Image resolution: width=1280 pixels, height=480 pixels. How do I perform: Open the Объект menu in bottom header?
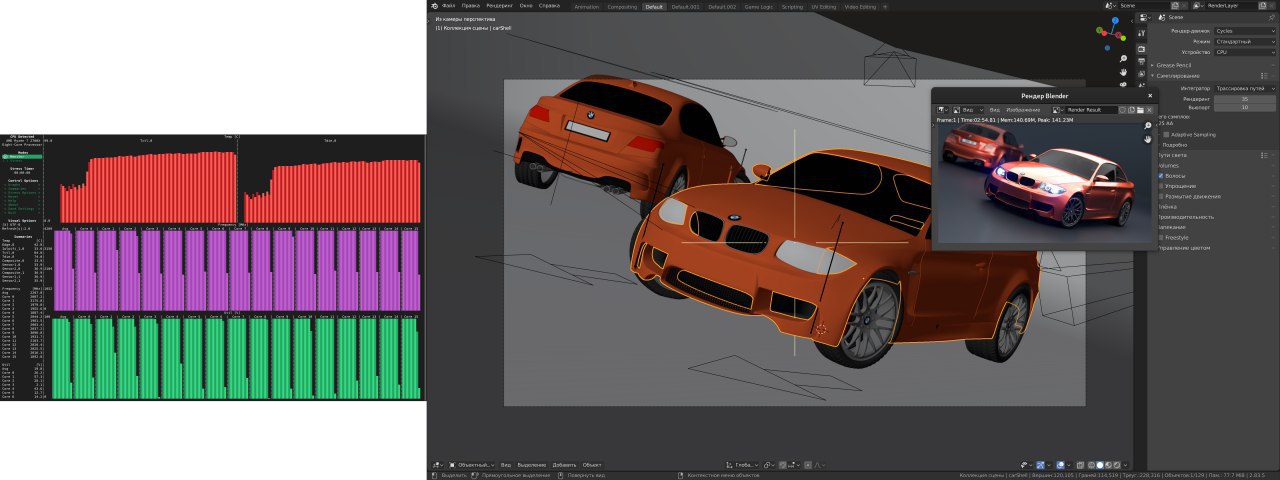tap(592, 465)
